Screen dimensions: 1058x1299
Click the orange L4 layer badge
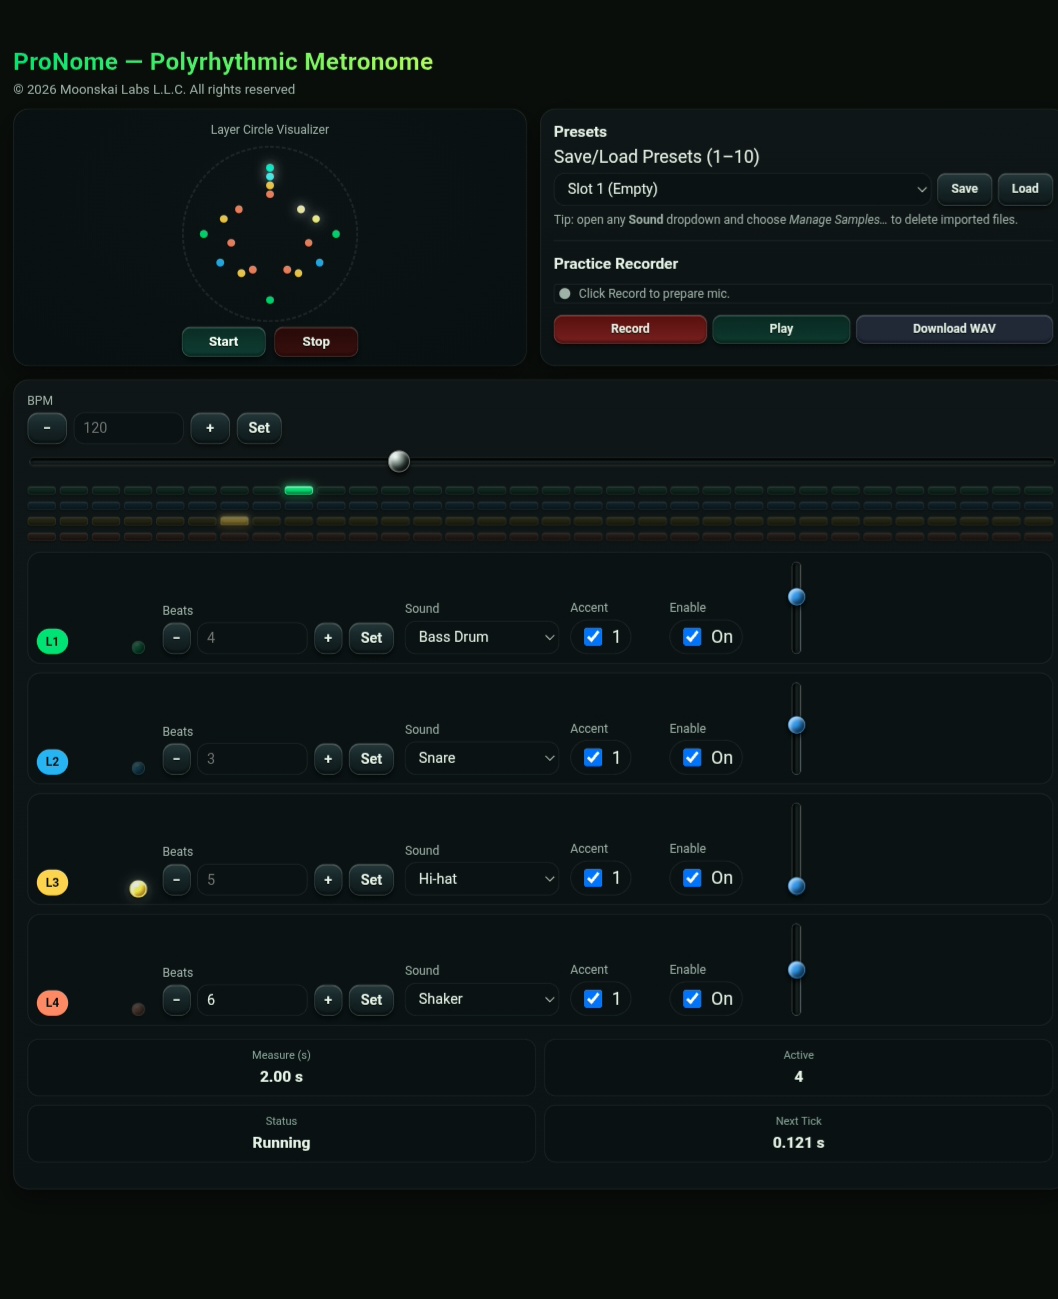pos(52,1002)
